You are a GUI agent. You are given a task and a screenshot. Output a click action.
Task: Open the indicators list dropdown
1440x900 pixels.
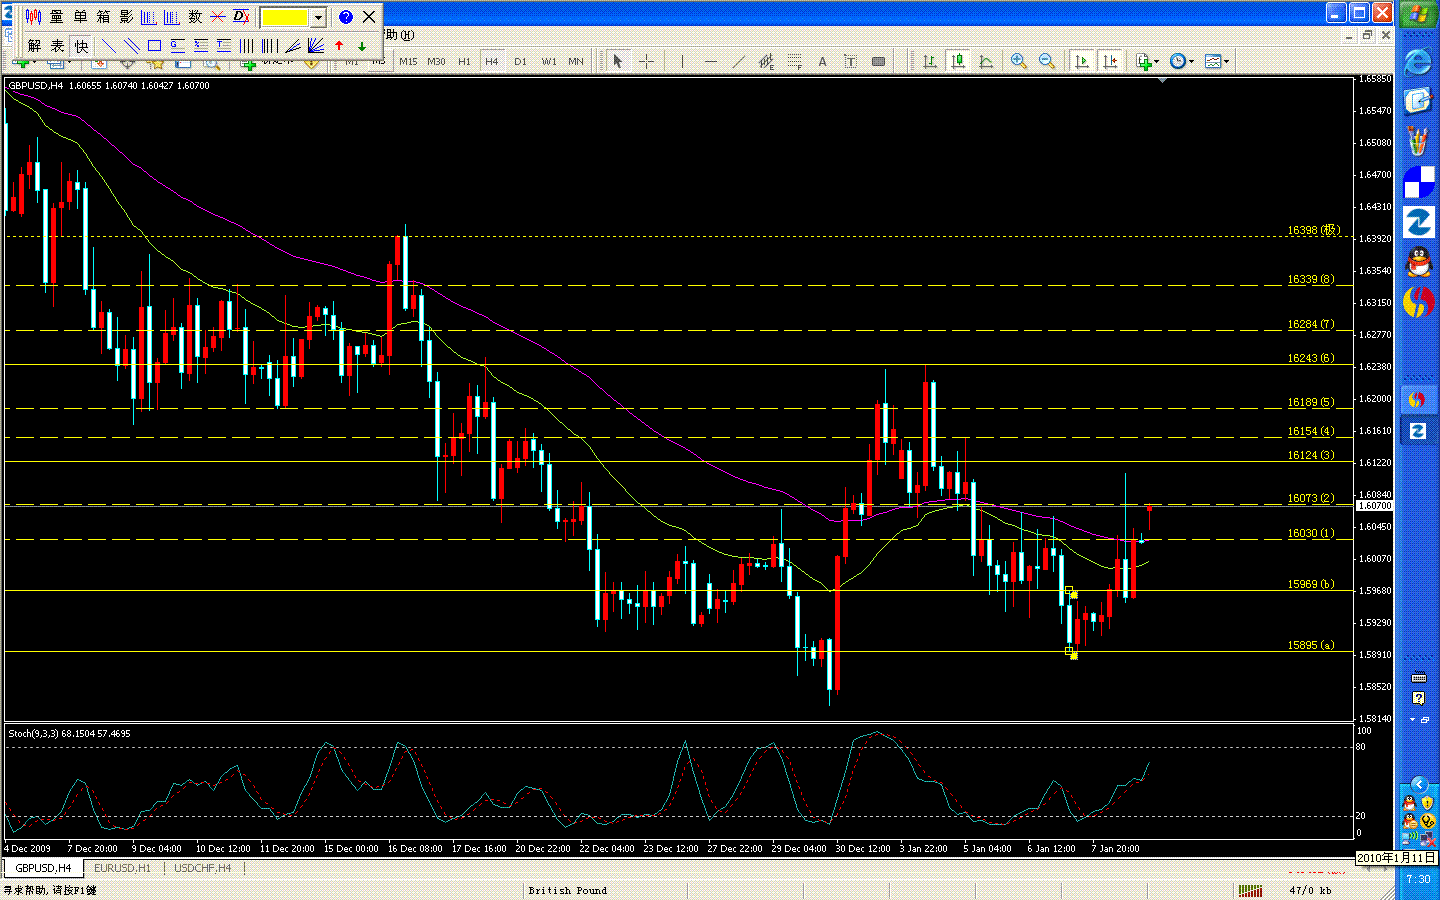click(x=1148, y=62)
